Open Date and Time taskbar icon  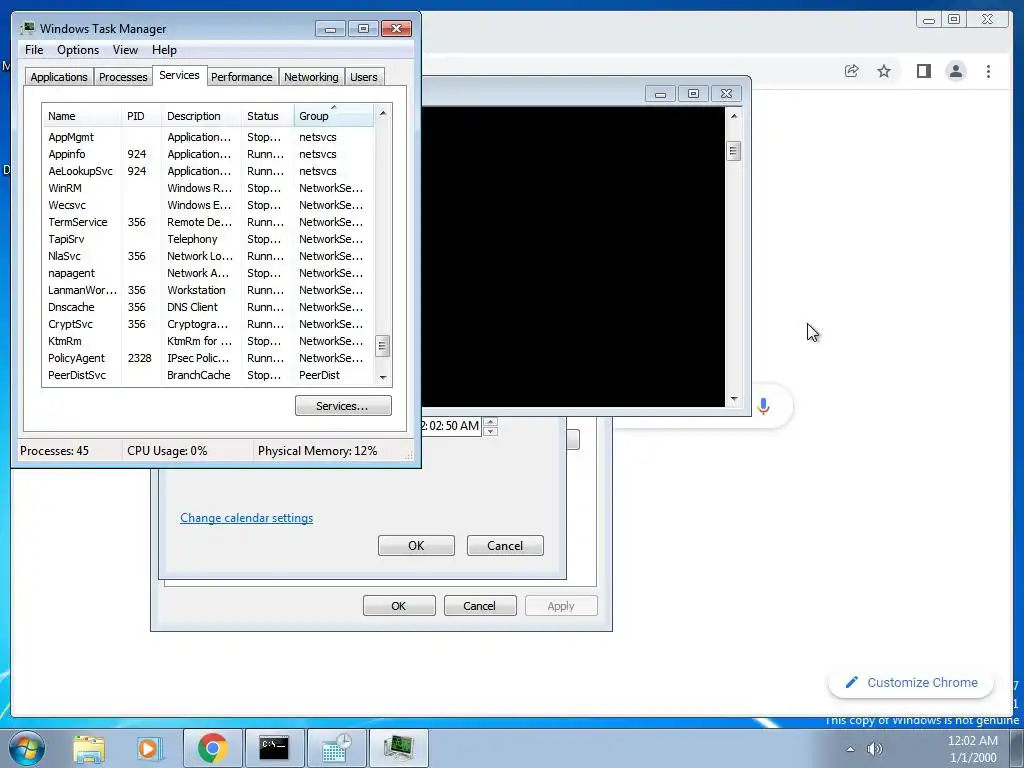pyautogui.click(x=336, y=748)
